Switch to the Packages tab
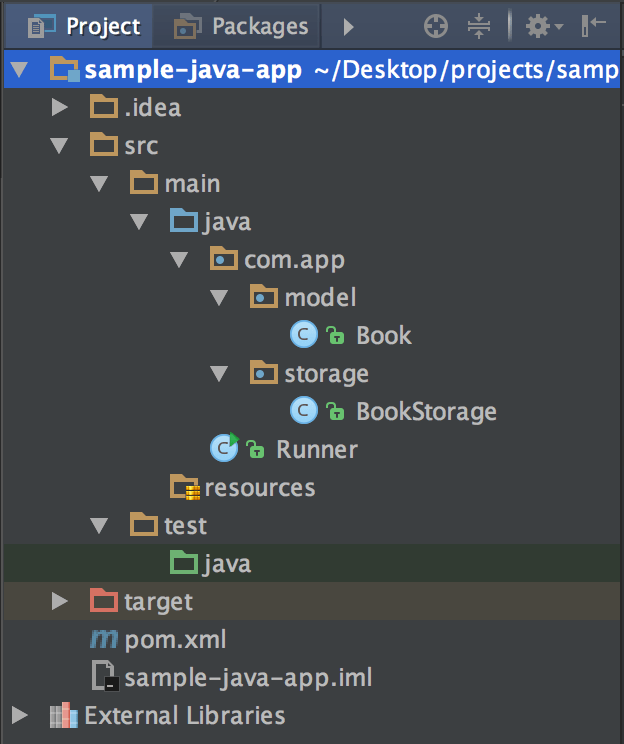This screenshot has height=744, width=624. pos(236,26)
